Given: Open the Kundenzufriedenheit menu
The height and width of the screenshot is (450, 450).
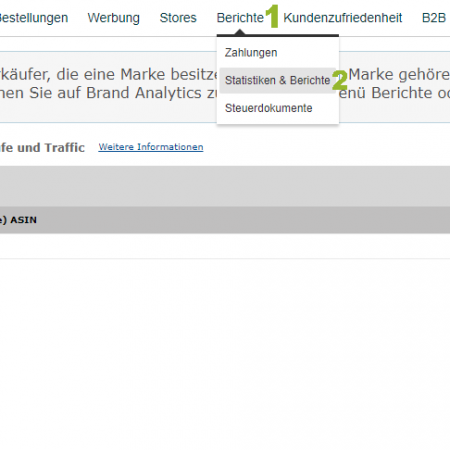Looking at the screenshot, I should tap(343, 18).
